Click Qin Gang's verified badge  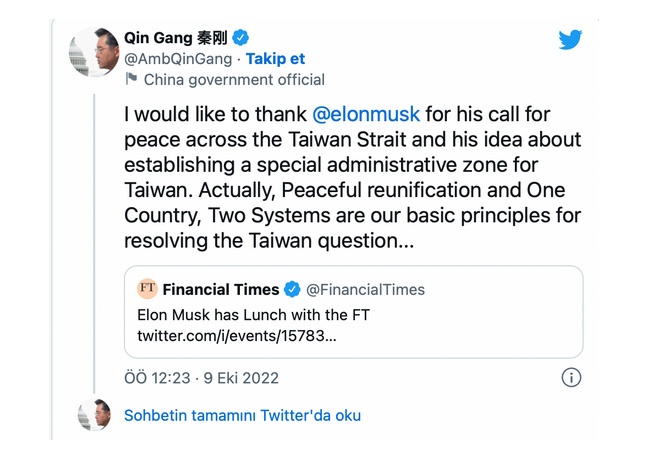point(241,38)
